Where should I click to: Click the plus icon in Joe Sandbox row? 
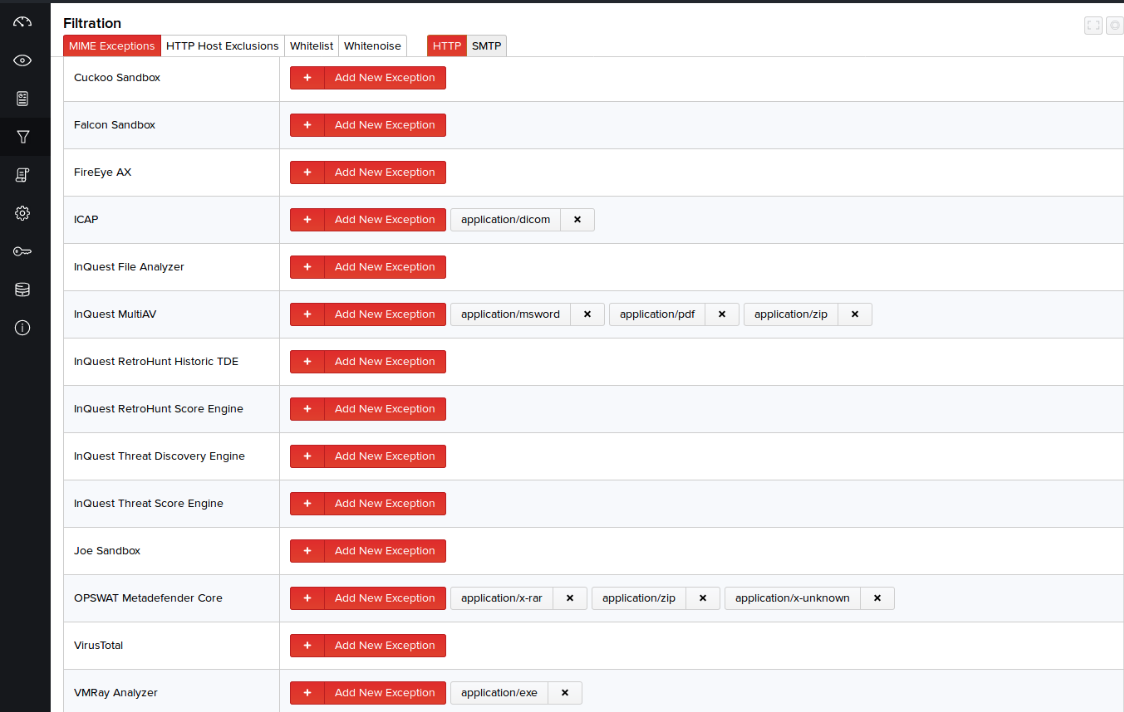(x=308, y=551)
